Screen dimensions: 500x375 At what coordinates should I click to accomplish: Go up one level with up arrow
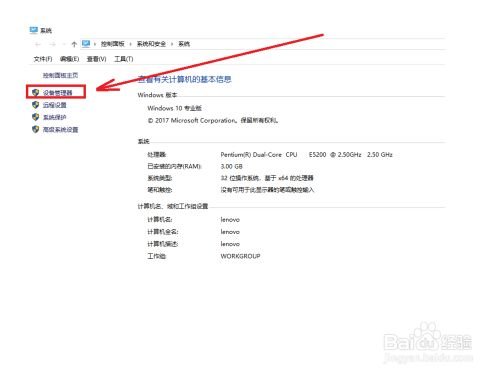click(74, 44)
